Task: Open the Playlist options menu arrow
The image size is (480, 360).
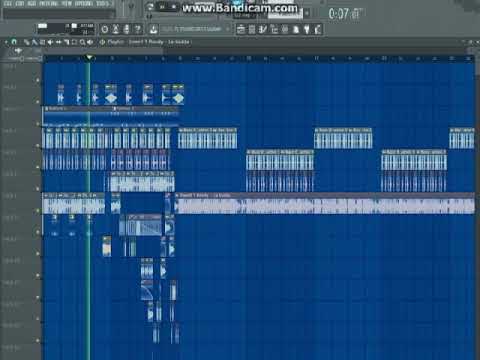Action: pos(6,42)
